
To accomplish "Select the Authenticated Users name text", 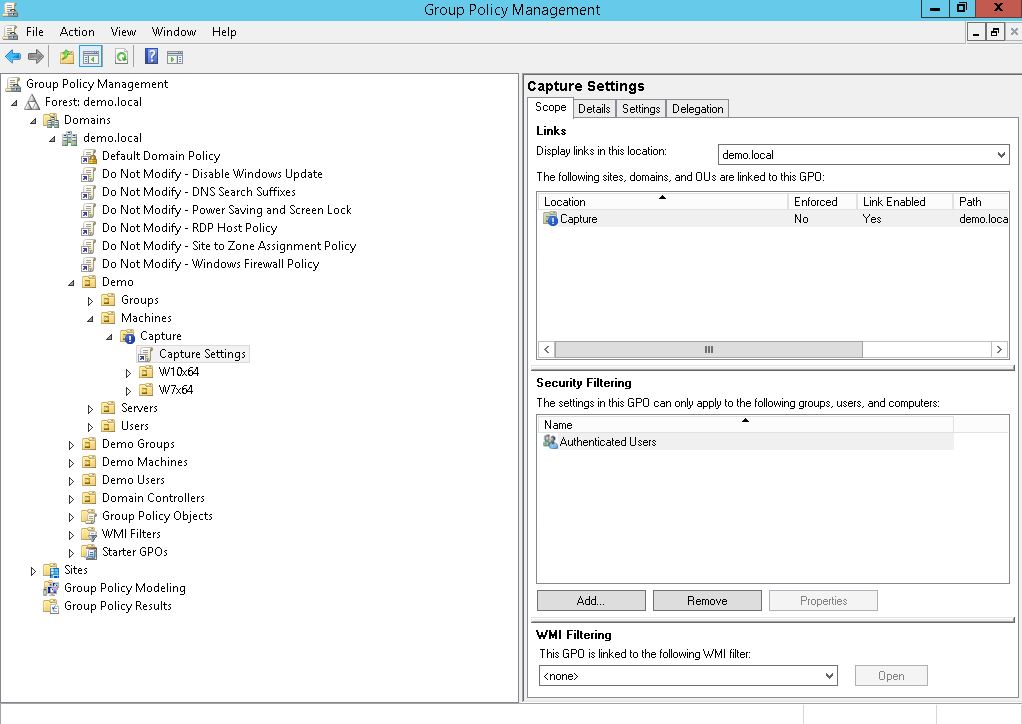I will click(607, 442).
